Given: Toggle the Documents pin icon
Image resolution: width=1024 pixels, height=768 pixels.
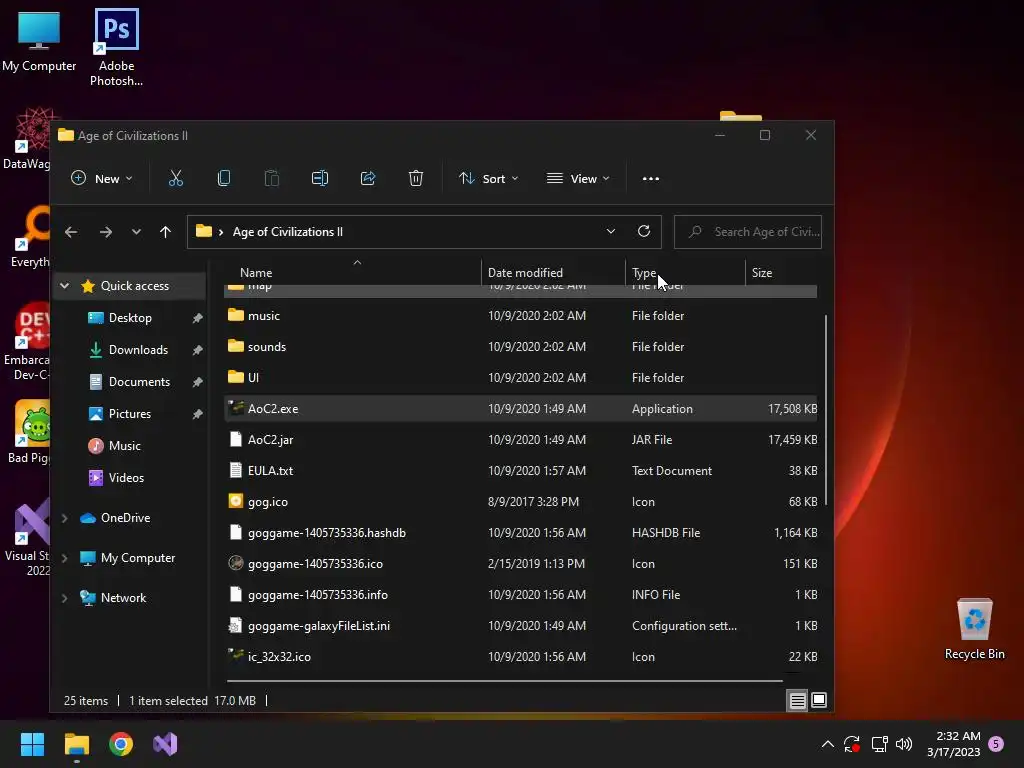Looking at the screenshot, I should click(197, 382).
